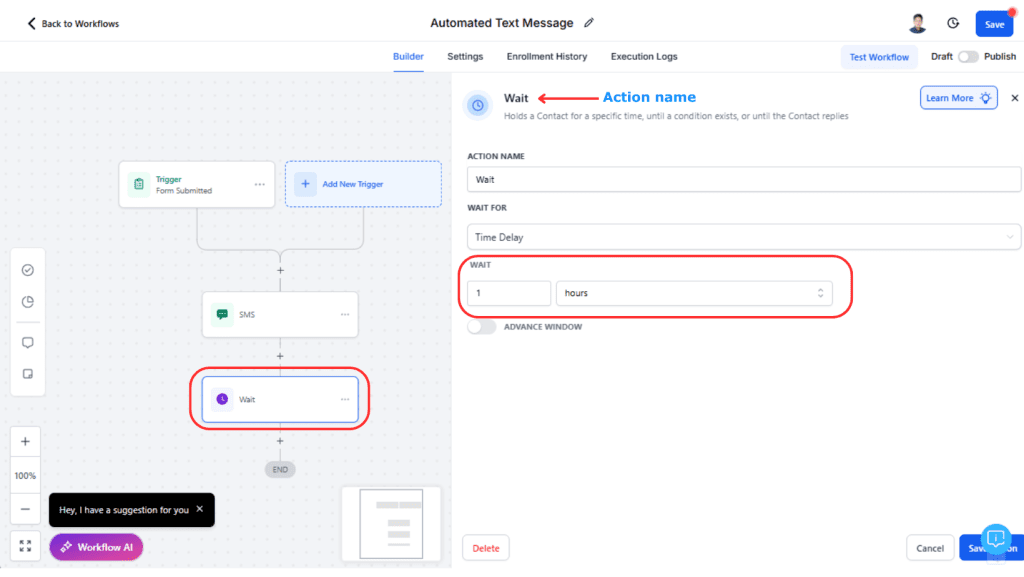Click the Test Workflow button

(879, 57)
